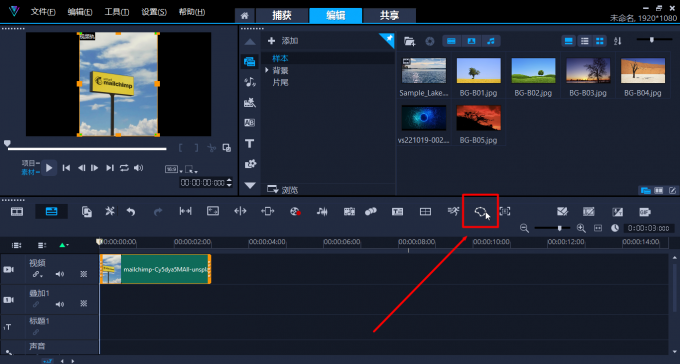Open the split screen template creator
The width and height of the screenshot is (680, 364).
[x=425, y=211]
